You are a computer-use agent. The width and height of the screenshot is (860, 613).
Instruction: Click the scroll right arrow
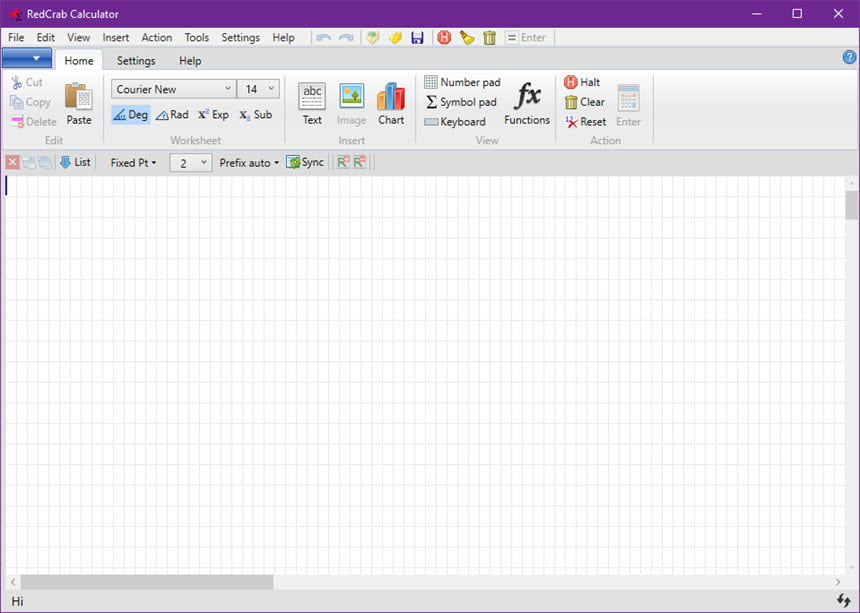(x=838, y=582)
